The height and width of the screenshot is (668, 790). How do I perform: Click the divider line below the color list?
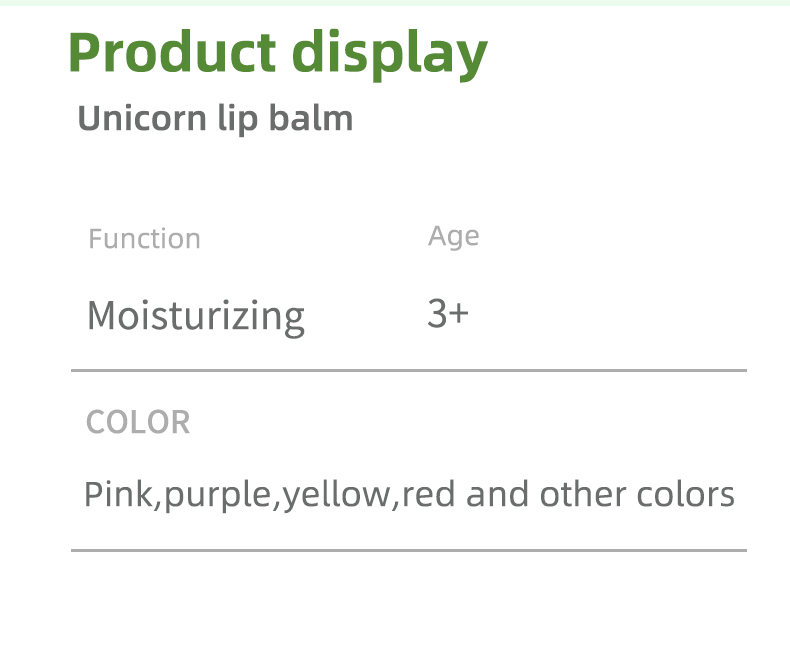(408, 550)
